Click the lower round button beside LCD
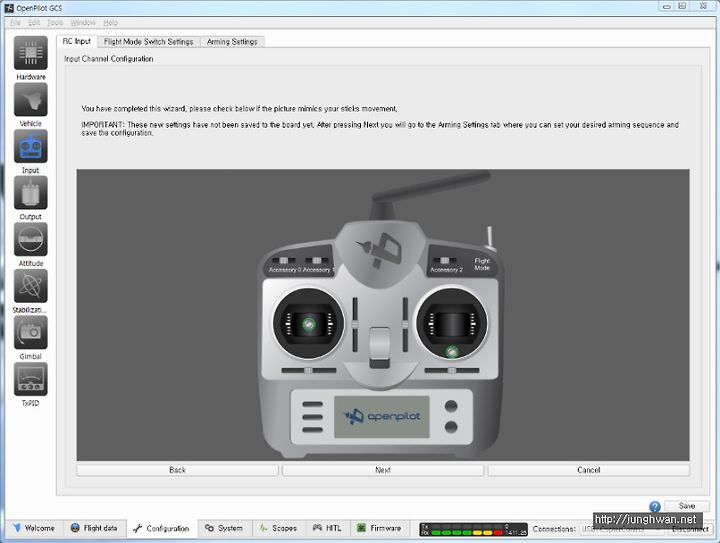 [x=451, y=427]
